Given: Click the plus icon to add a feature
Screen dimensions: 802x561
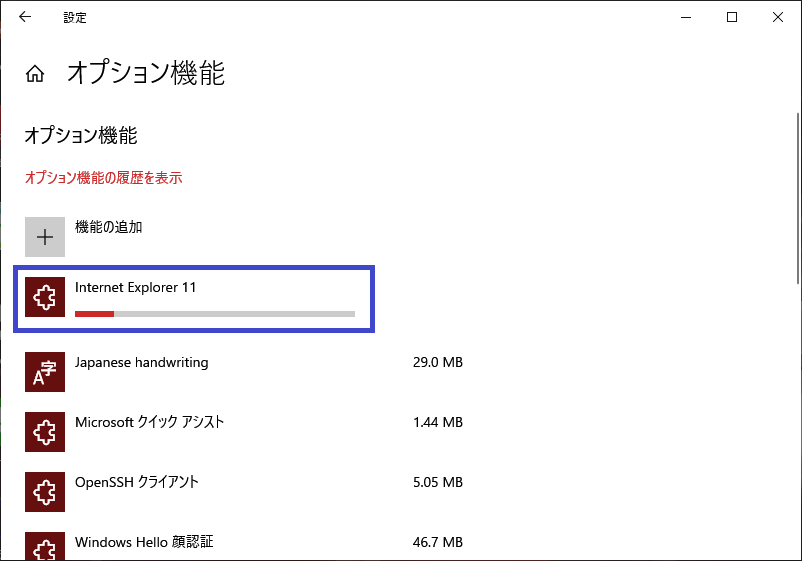Looking at the screenshot, I should [x=45, y=237].
